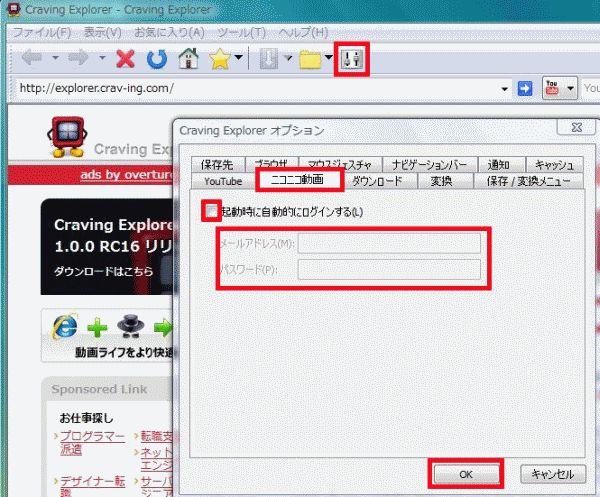Select the YouTube search engine icon
This screenshot has height=497, width=600.
tap(552, 88)
